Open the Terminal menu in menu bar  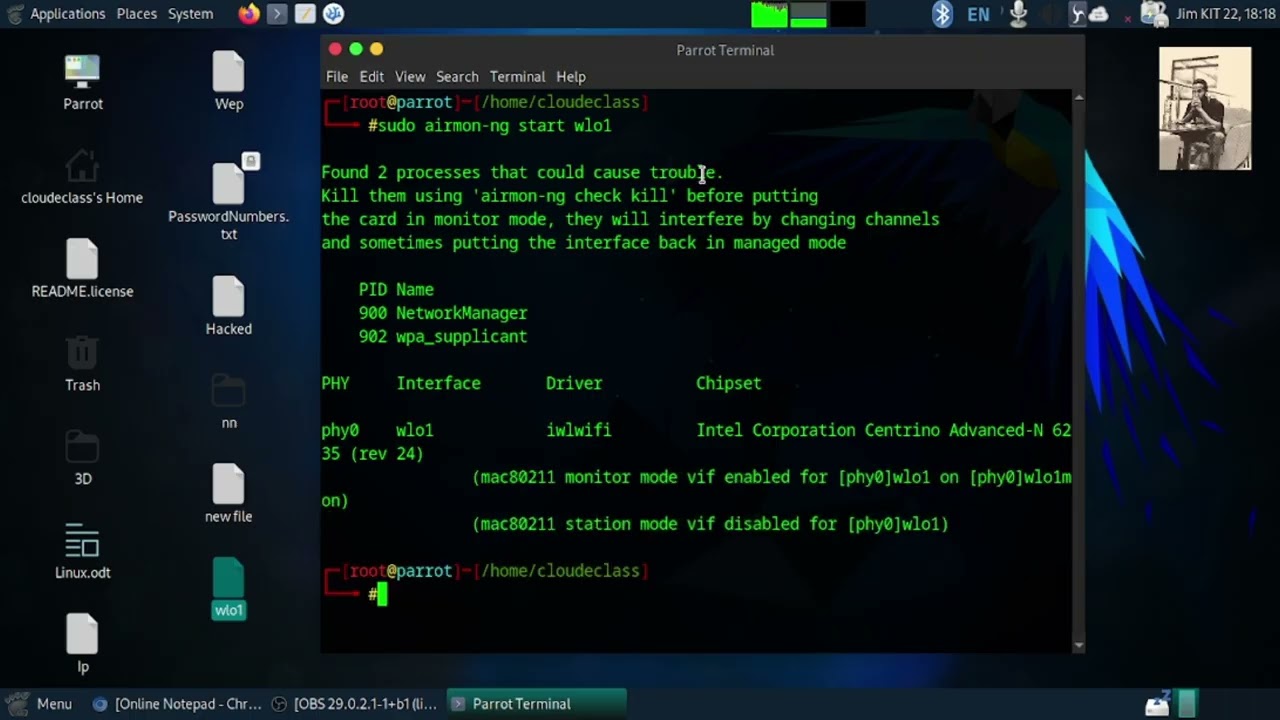coord(517,77)
